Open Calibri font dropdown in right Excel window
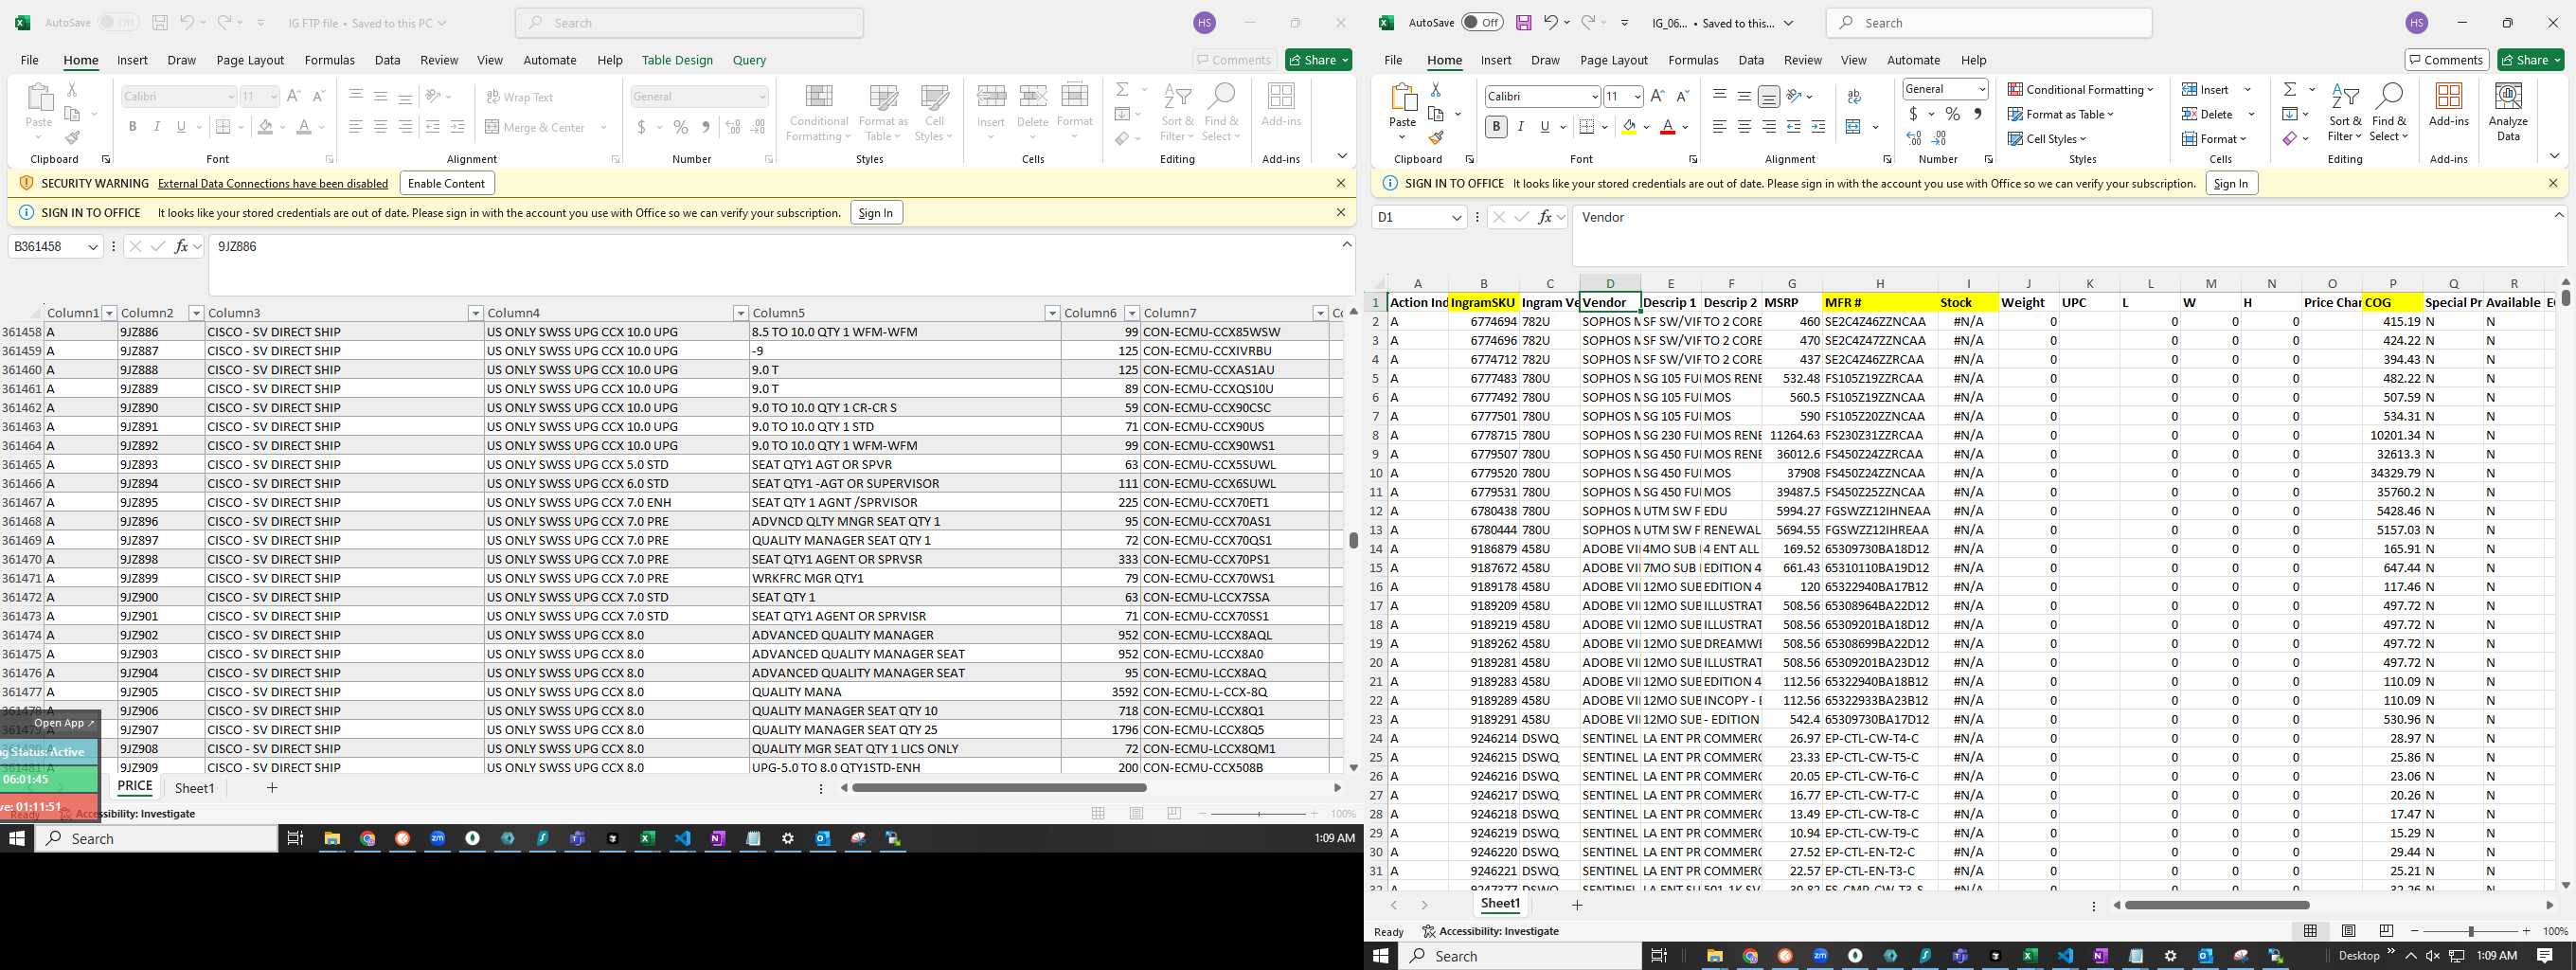2576x970 pixels. click(1594, 97)
